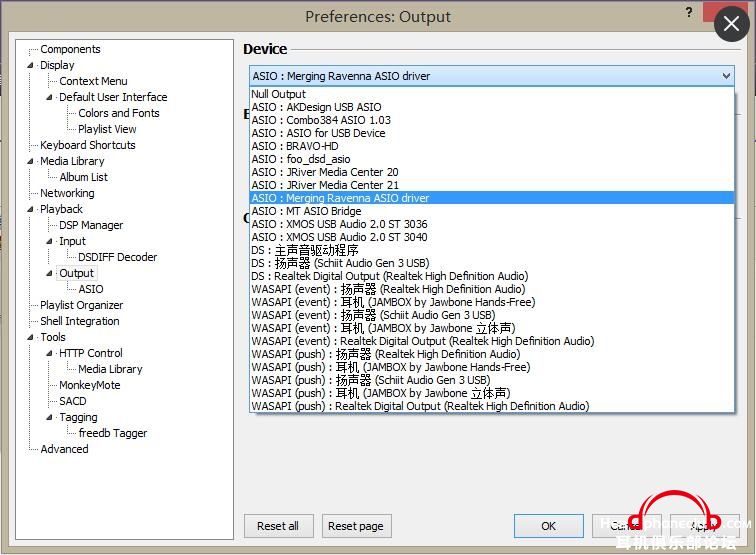756x555 pixels.
Task: Choose ASIO : AKDesign USB ASIO
Action: tap(492, 107)
